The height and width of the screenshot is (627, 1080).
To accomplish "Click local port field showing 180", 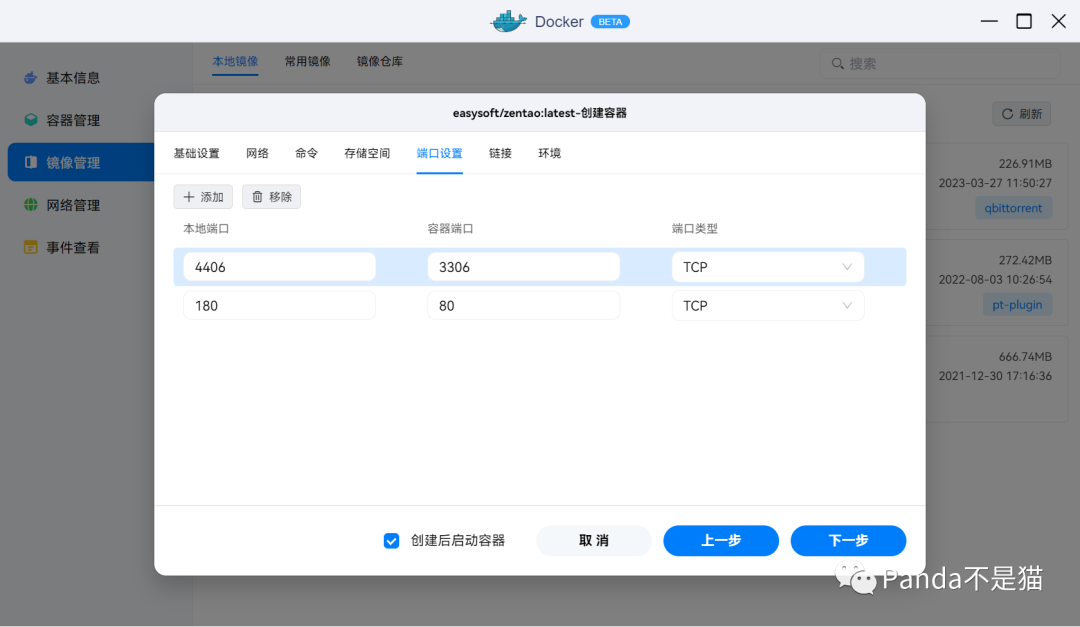I will [x=280, y=306].
